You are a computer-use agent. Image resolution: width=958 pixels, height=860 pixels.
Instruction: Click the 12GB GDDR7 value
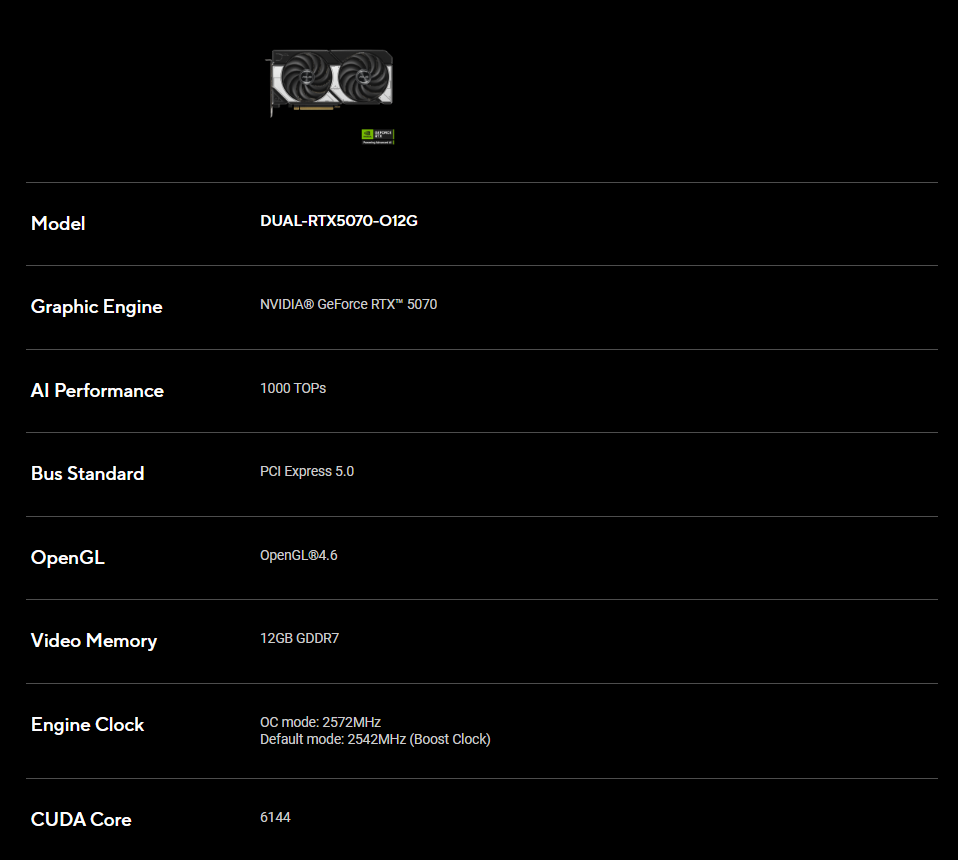click(x=299, y=638)
